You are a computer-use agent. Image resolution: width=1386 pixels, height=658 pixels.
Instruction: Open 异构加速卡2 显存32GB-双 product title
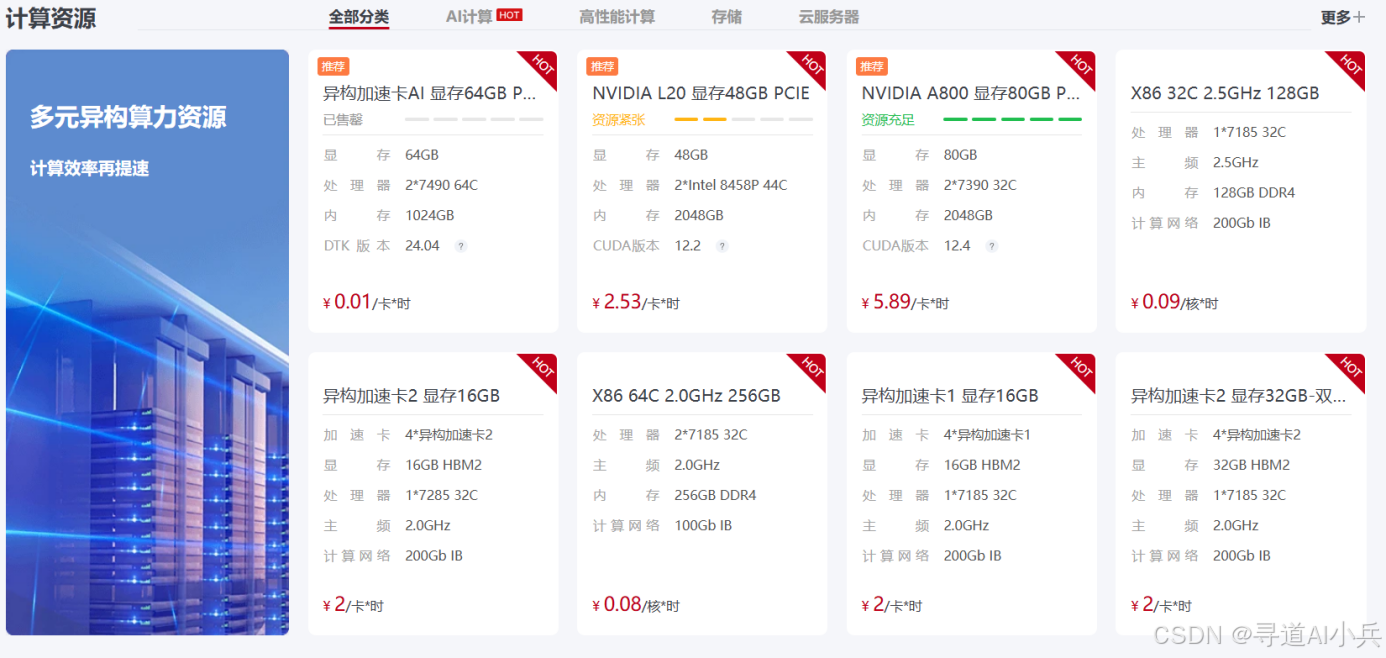[1239, 395]
